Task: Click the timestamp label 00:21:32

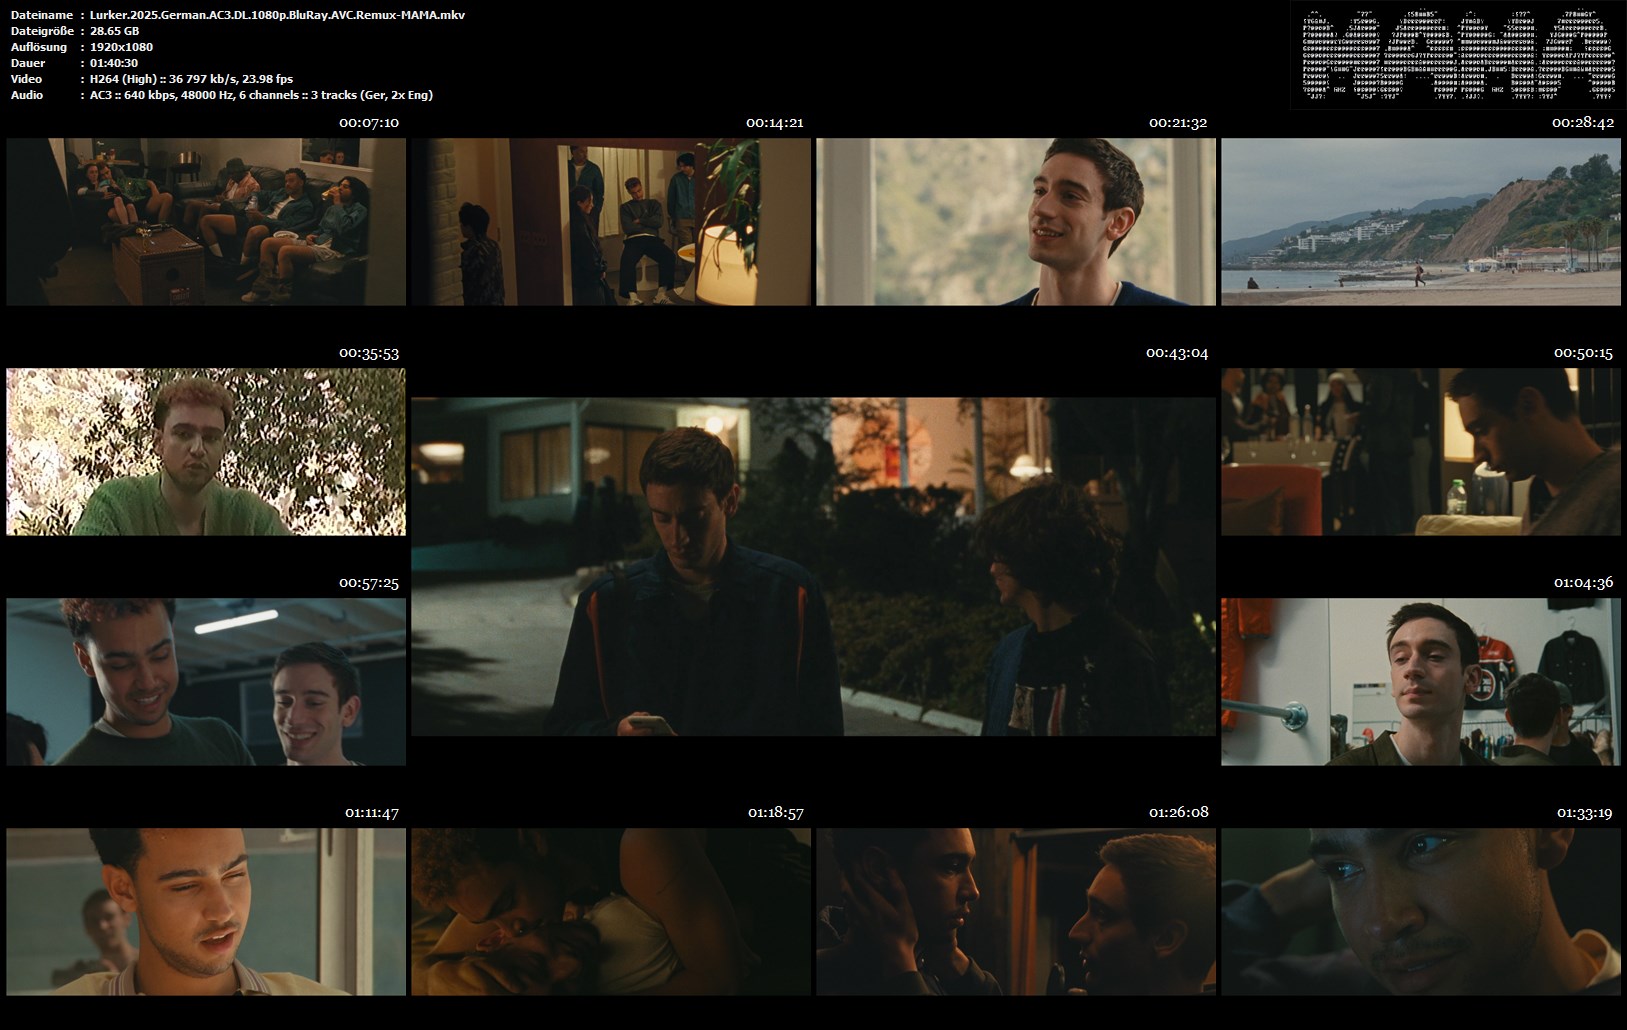Action: tap(1178, 123)
